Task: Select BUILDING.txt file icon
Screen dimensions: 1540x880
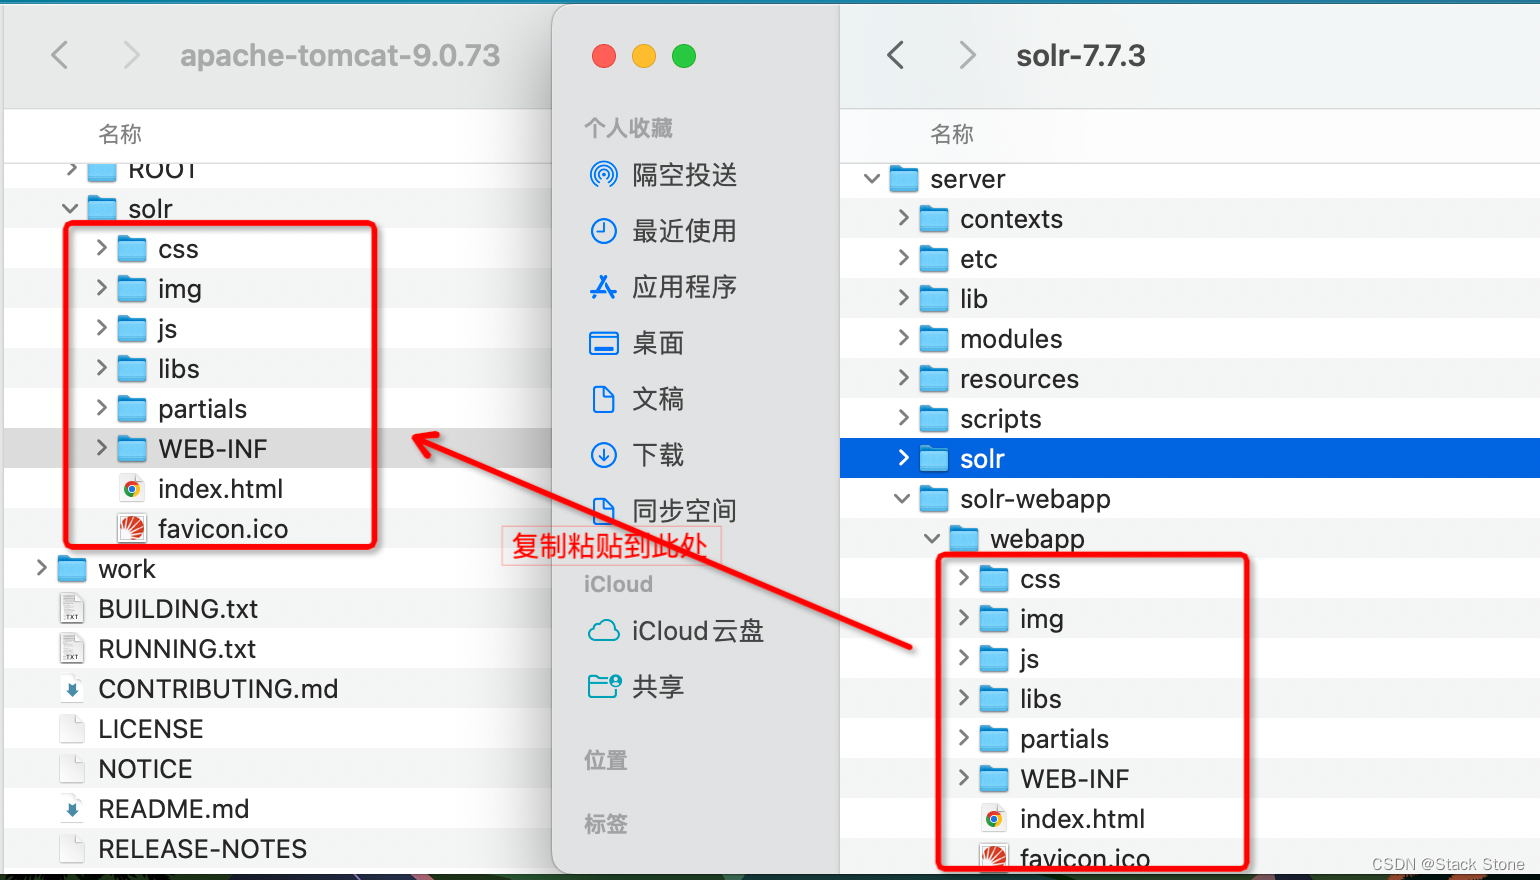Action: click(x=72, y=609)
